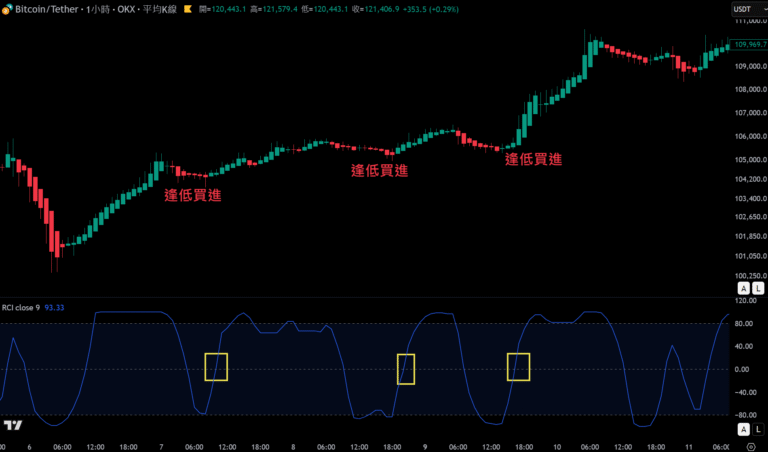
Task: Toggle auto scale 'A' on RCI pane
Action: click(743, 429)
